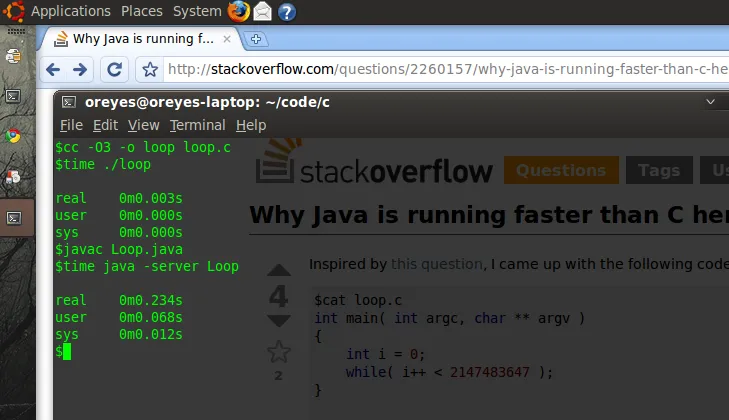The width and height of the screenshot is (729, 420).
Task: Bookmark page with the star icon
Action: (x=150, y=70)
